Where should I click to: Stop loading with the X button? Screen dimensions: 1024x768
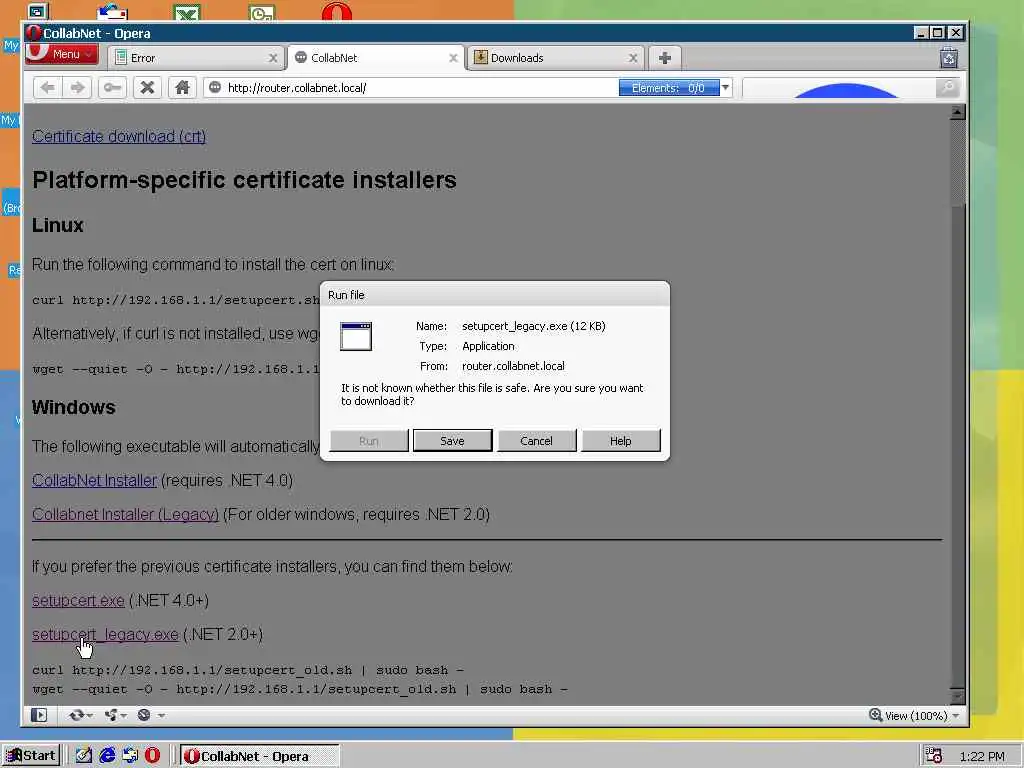click(x=148, y=88)
